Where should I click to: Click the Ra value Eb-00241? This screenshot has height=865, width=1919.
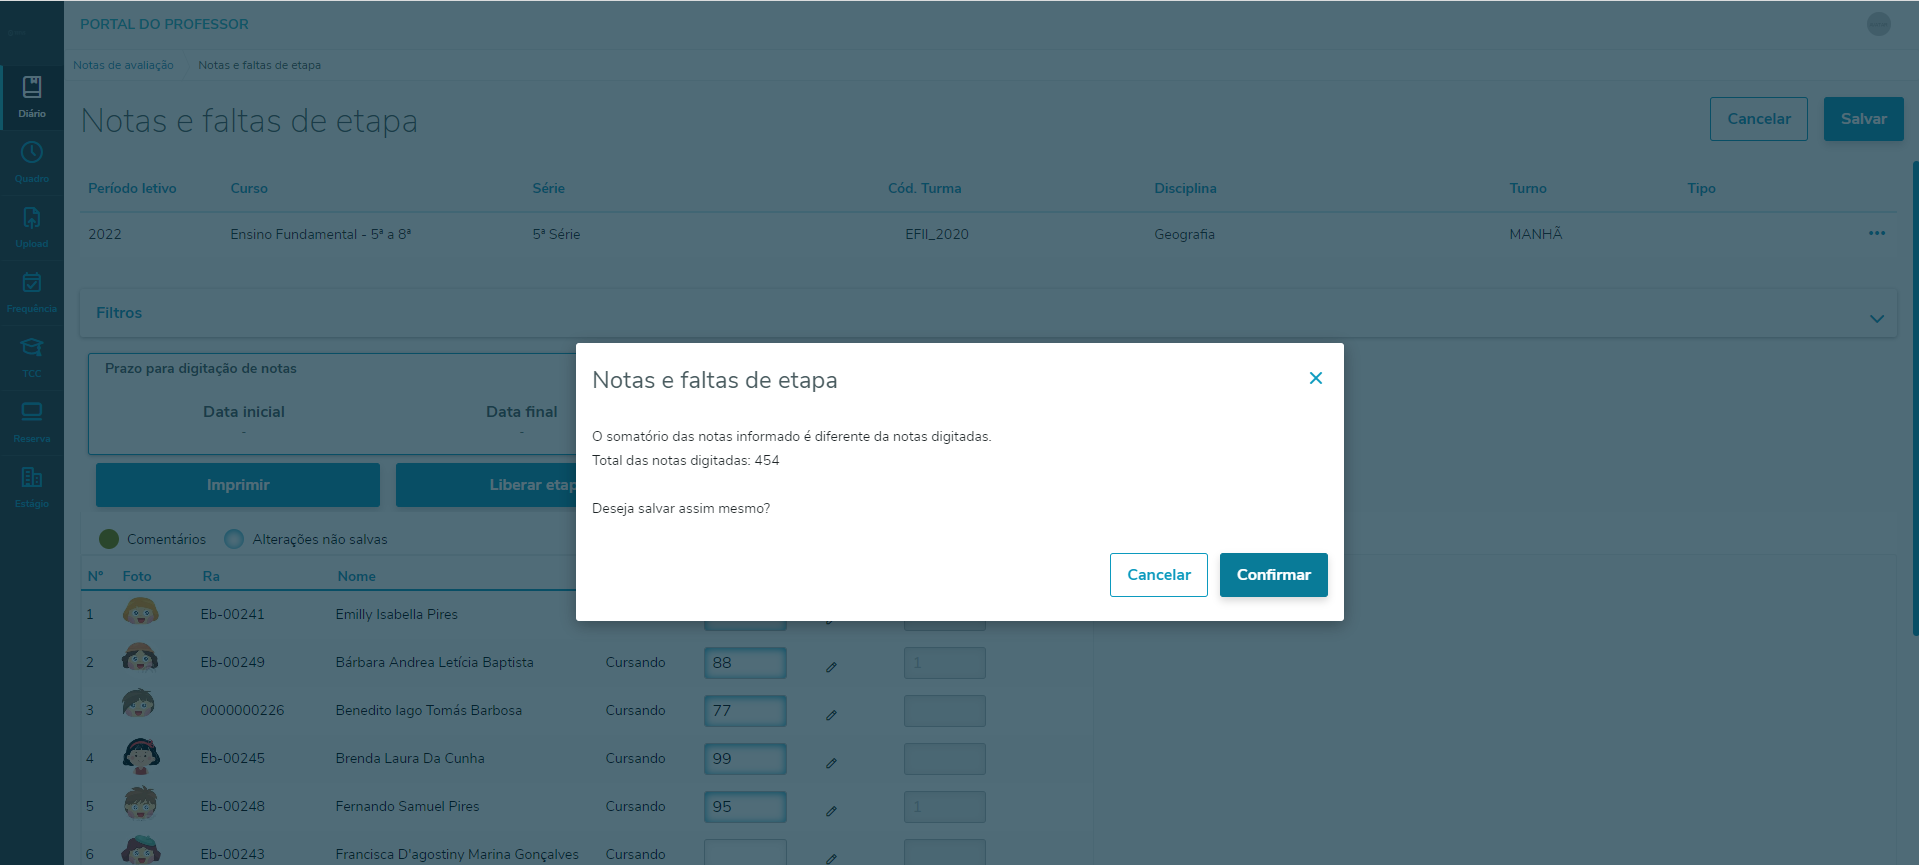[x=233, y=614]
